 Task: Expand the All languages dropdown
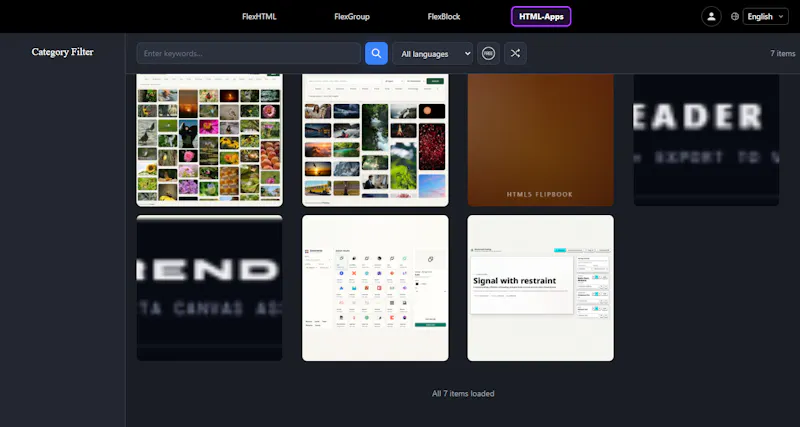[433, 54]
